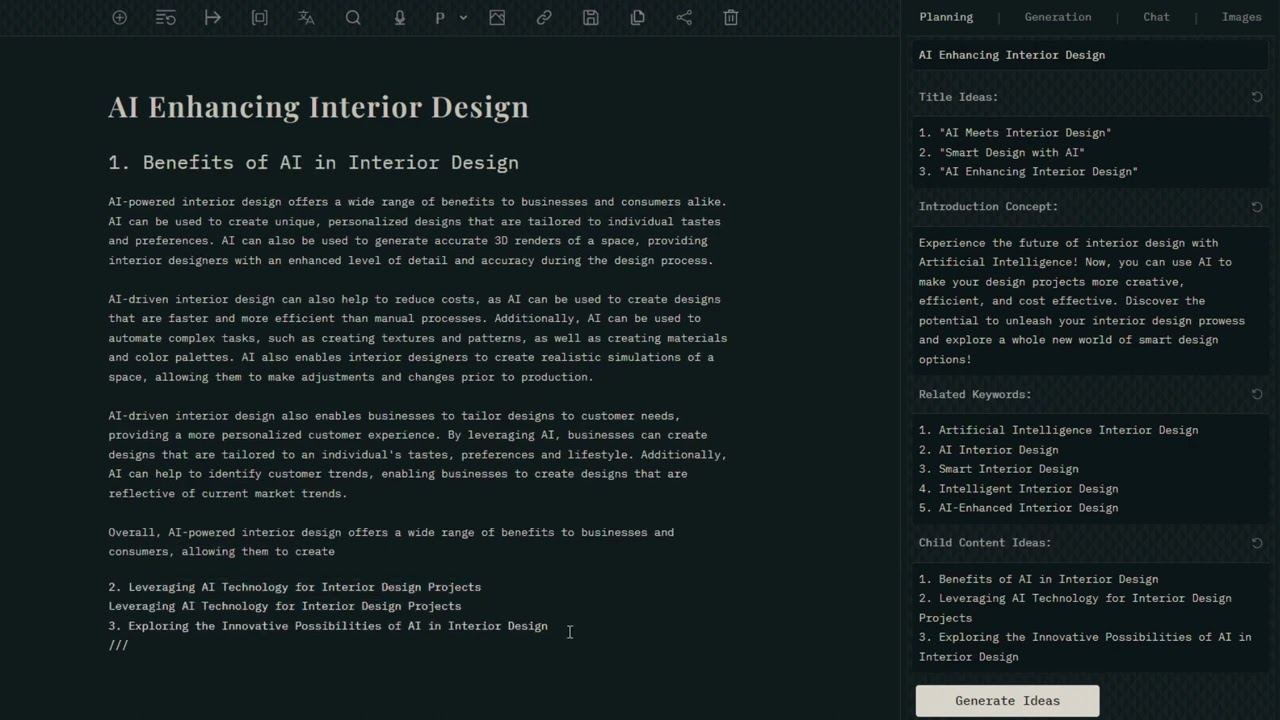Click editor line '3. Exploring the Innovative Possibilities'
This screenshot has height=720, width=1280.
click(328, 626)
